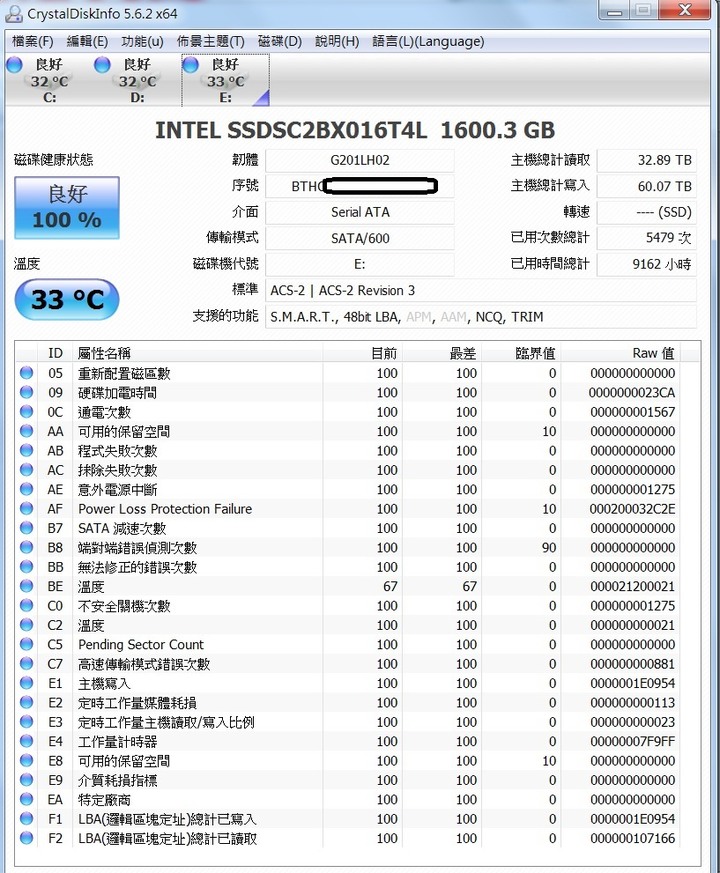Click the status orb for attribute AB
The image size is (720, 873).
tap(26, 450)
